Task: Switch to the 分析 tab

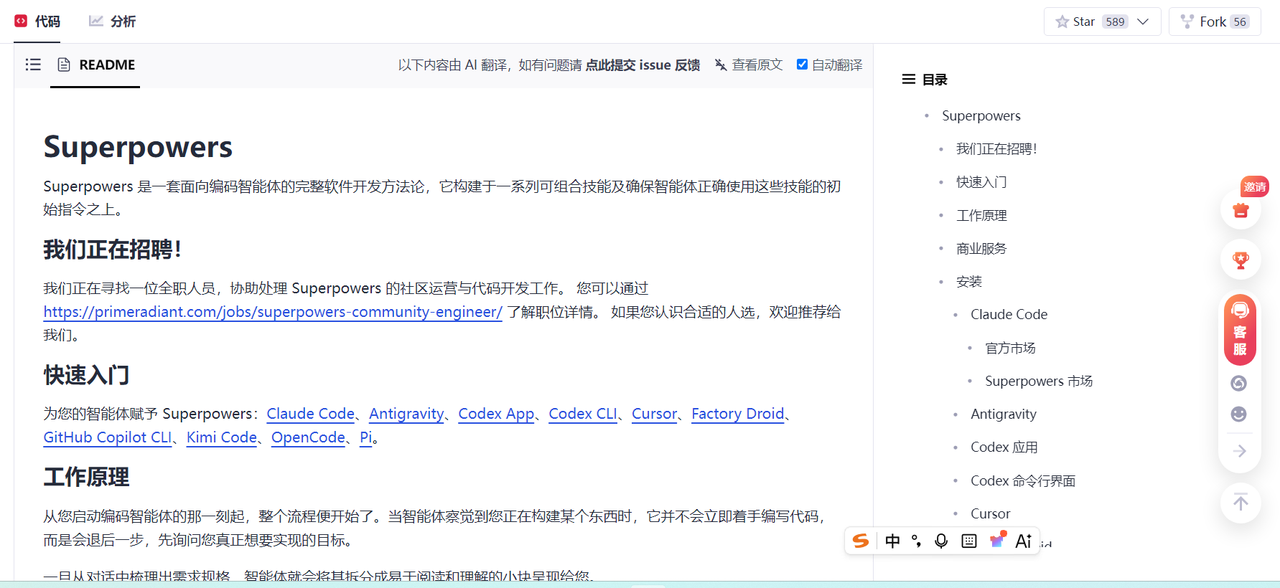Action: (x=112, y=21)
